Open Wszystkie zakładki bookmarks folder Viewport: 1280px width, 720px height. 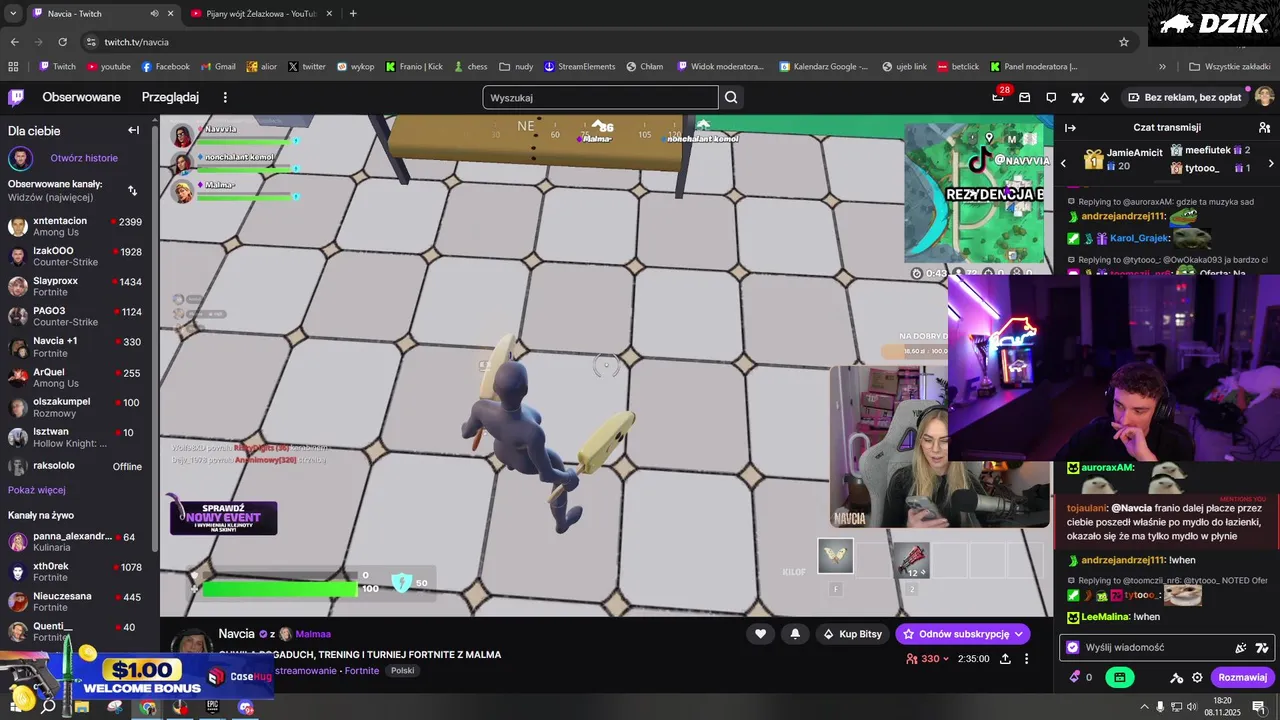(x=1229, y=67)
